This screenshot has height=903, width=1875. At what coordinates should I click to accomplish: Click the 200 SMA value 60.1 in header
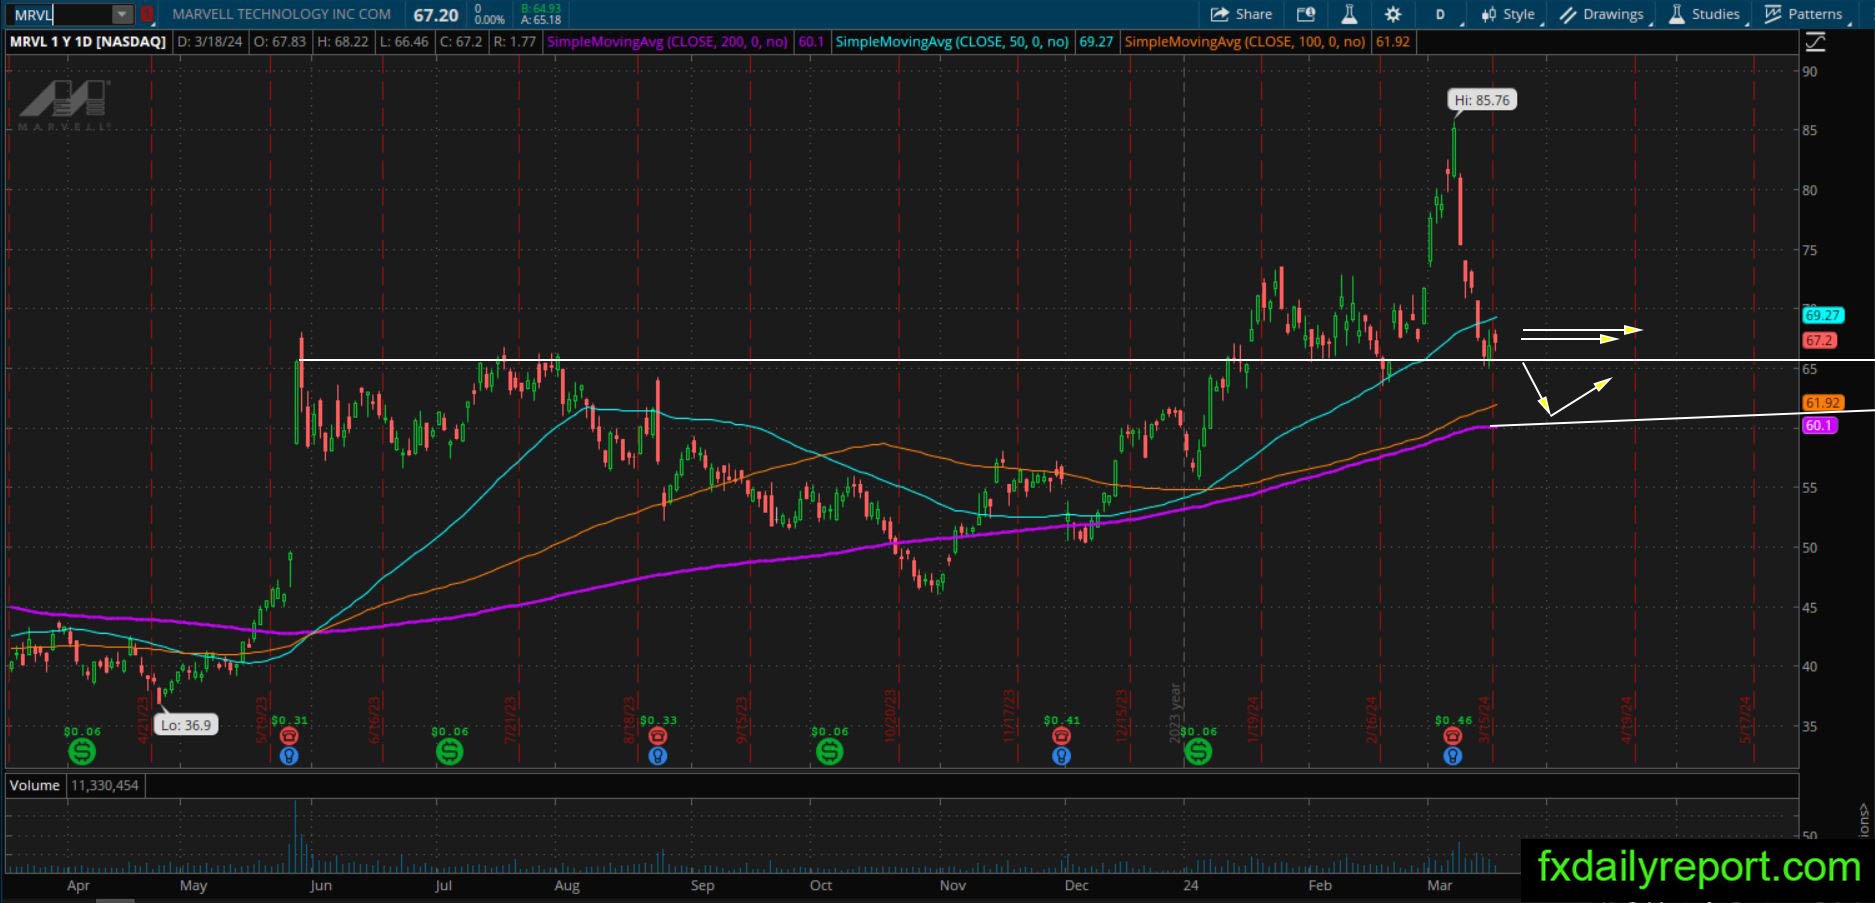coord(811,42)
